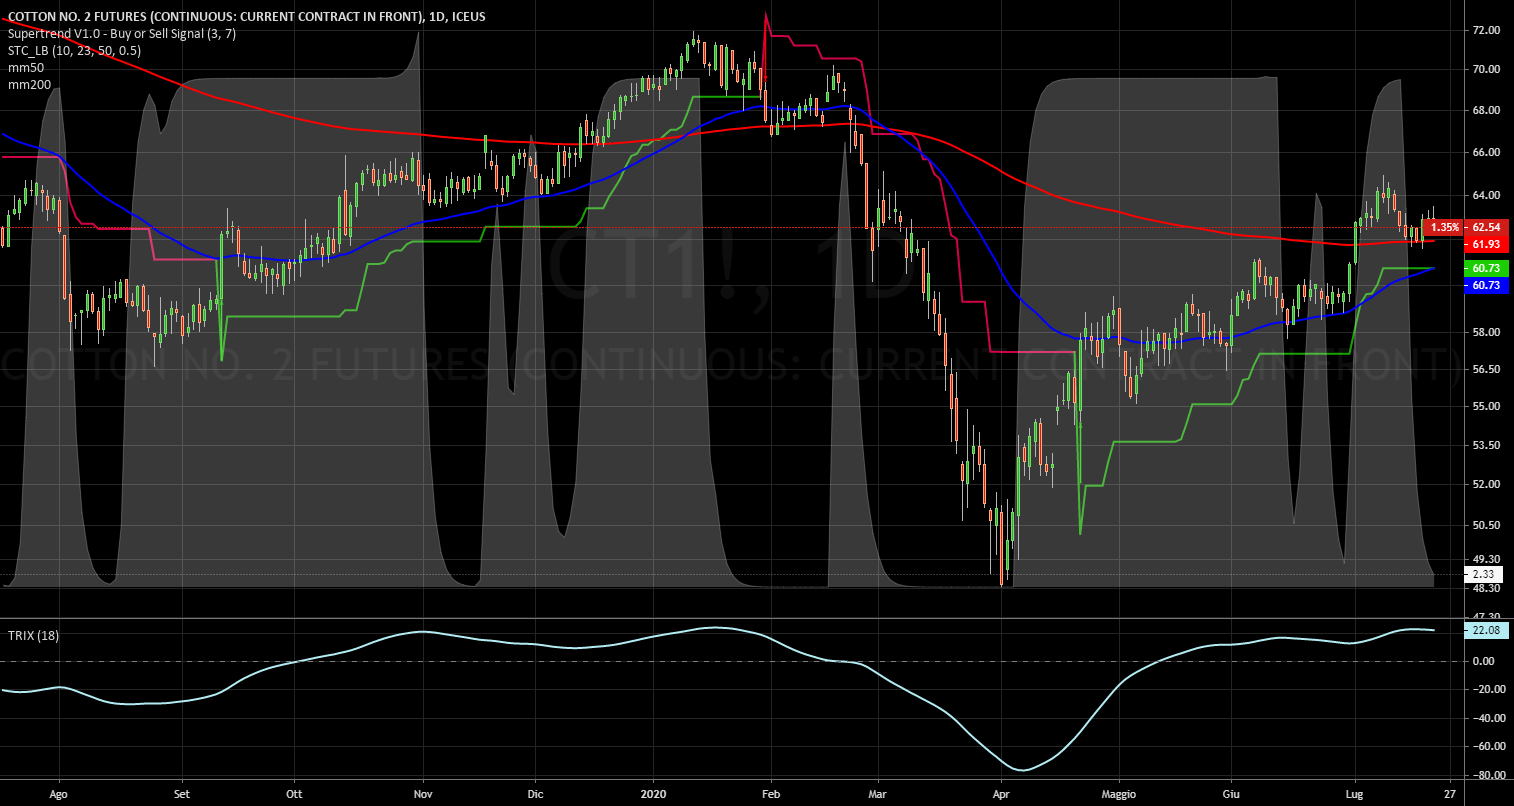This screenshot has width=1514, height=806.
Task: Click the Apr month on time axis
Action: pyautogui.click(x=1001, y=795)
